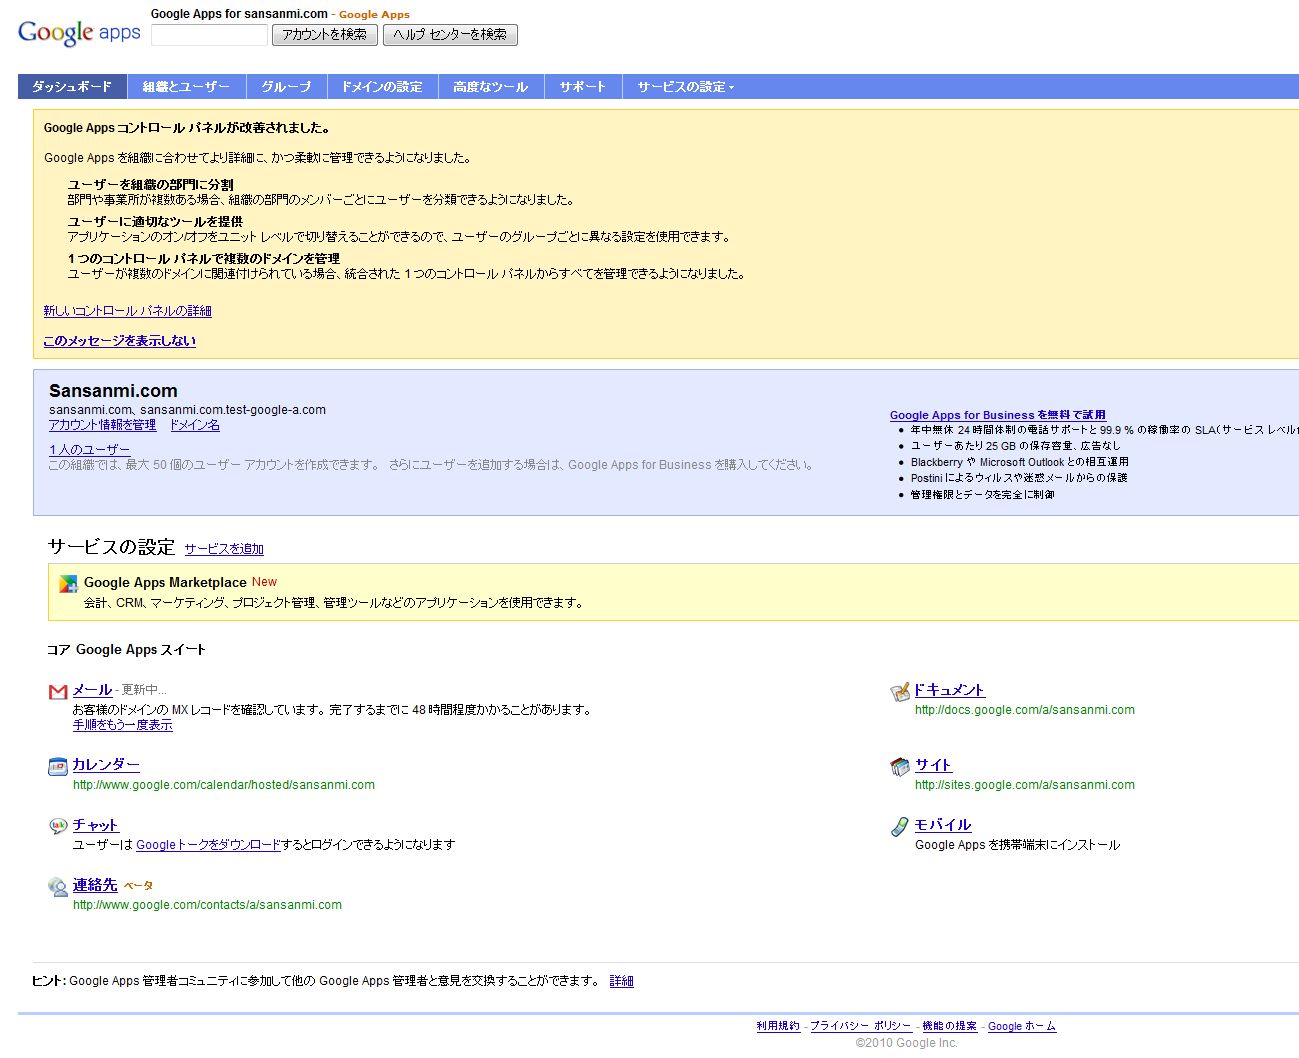
Task: Click Googleトークをダウンロード link
Action: click(208, 845)
